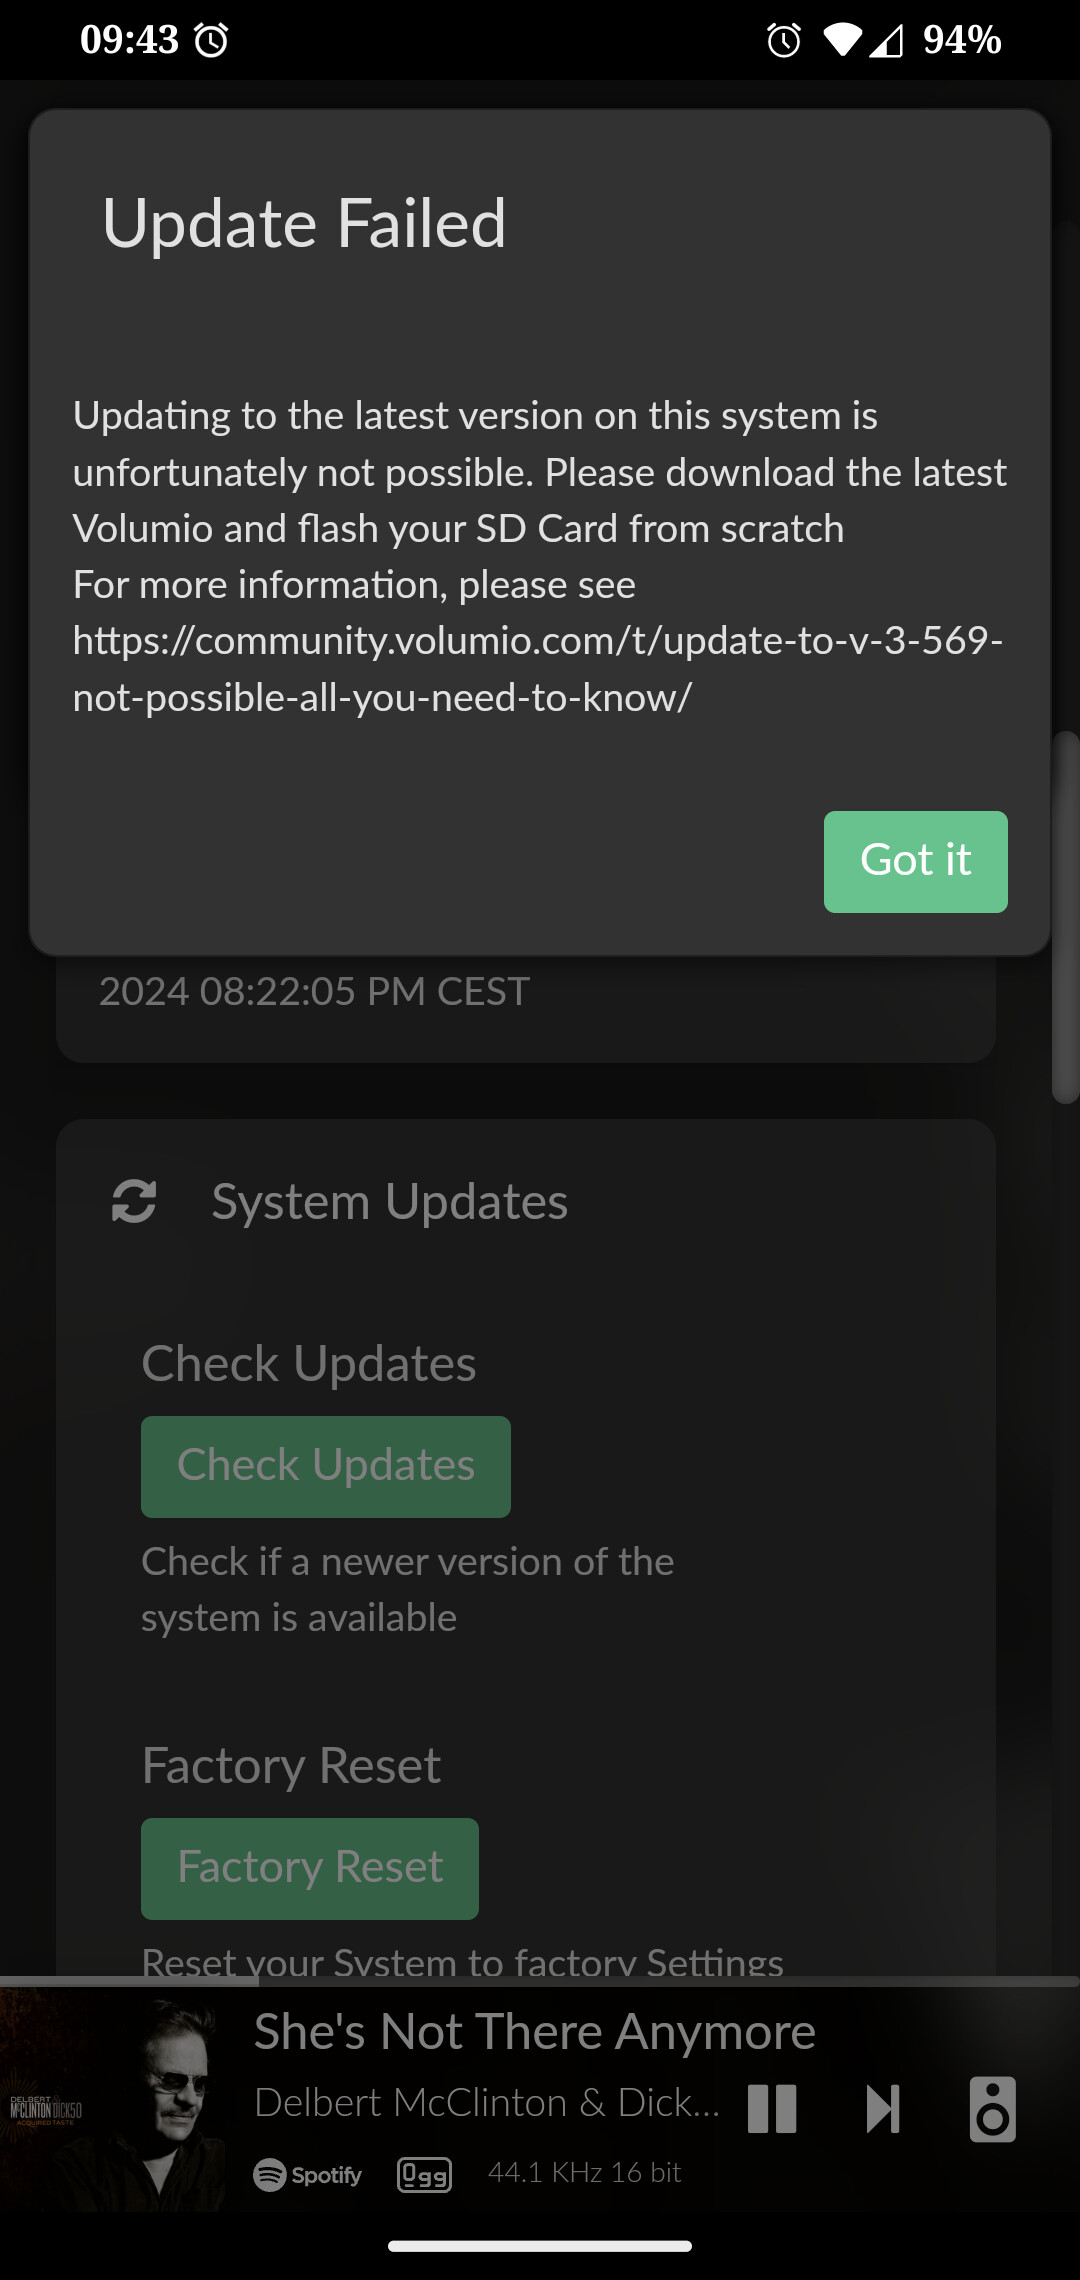Click the green Check Updates button
This screenshot has height=2280, width=1080.
326,1466
